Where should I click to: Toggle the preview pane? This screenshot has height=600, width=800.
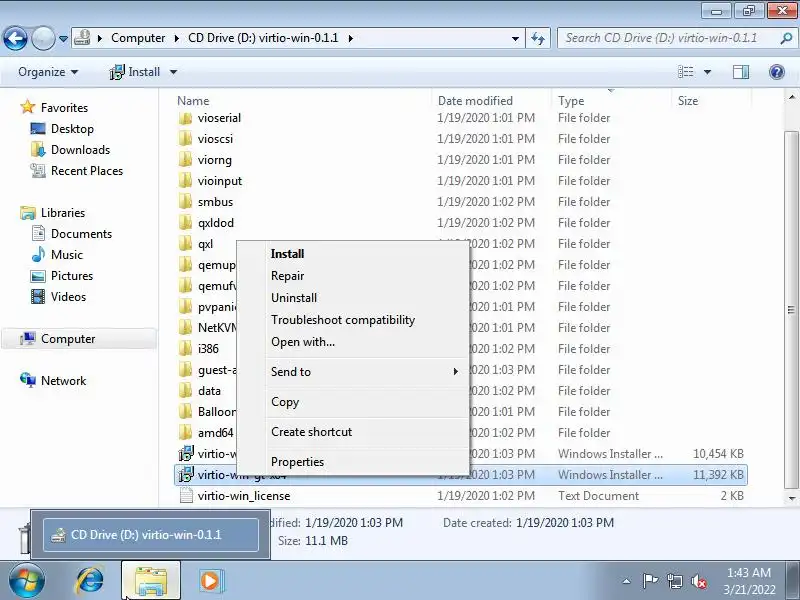[x=741, y=72]
